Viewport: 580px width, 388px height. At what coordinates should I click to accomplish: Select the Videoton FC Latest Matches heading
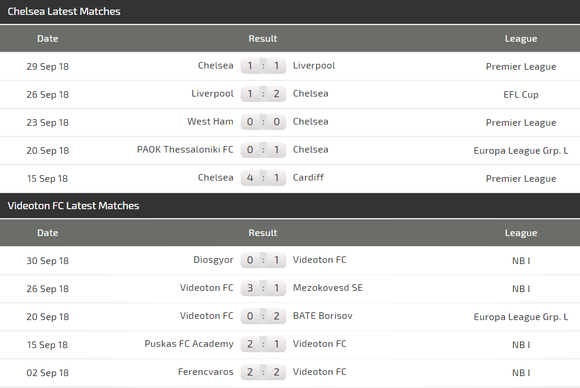pyautogui.click(x=73, y=206)
